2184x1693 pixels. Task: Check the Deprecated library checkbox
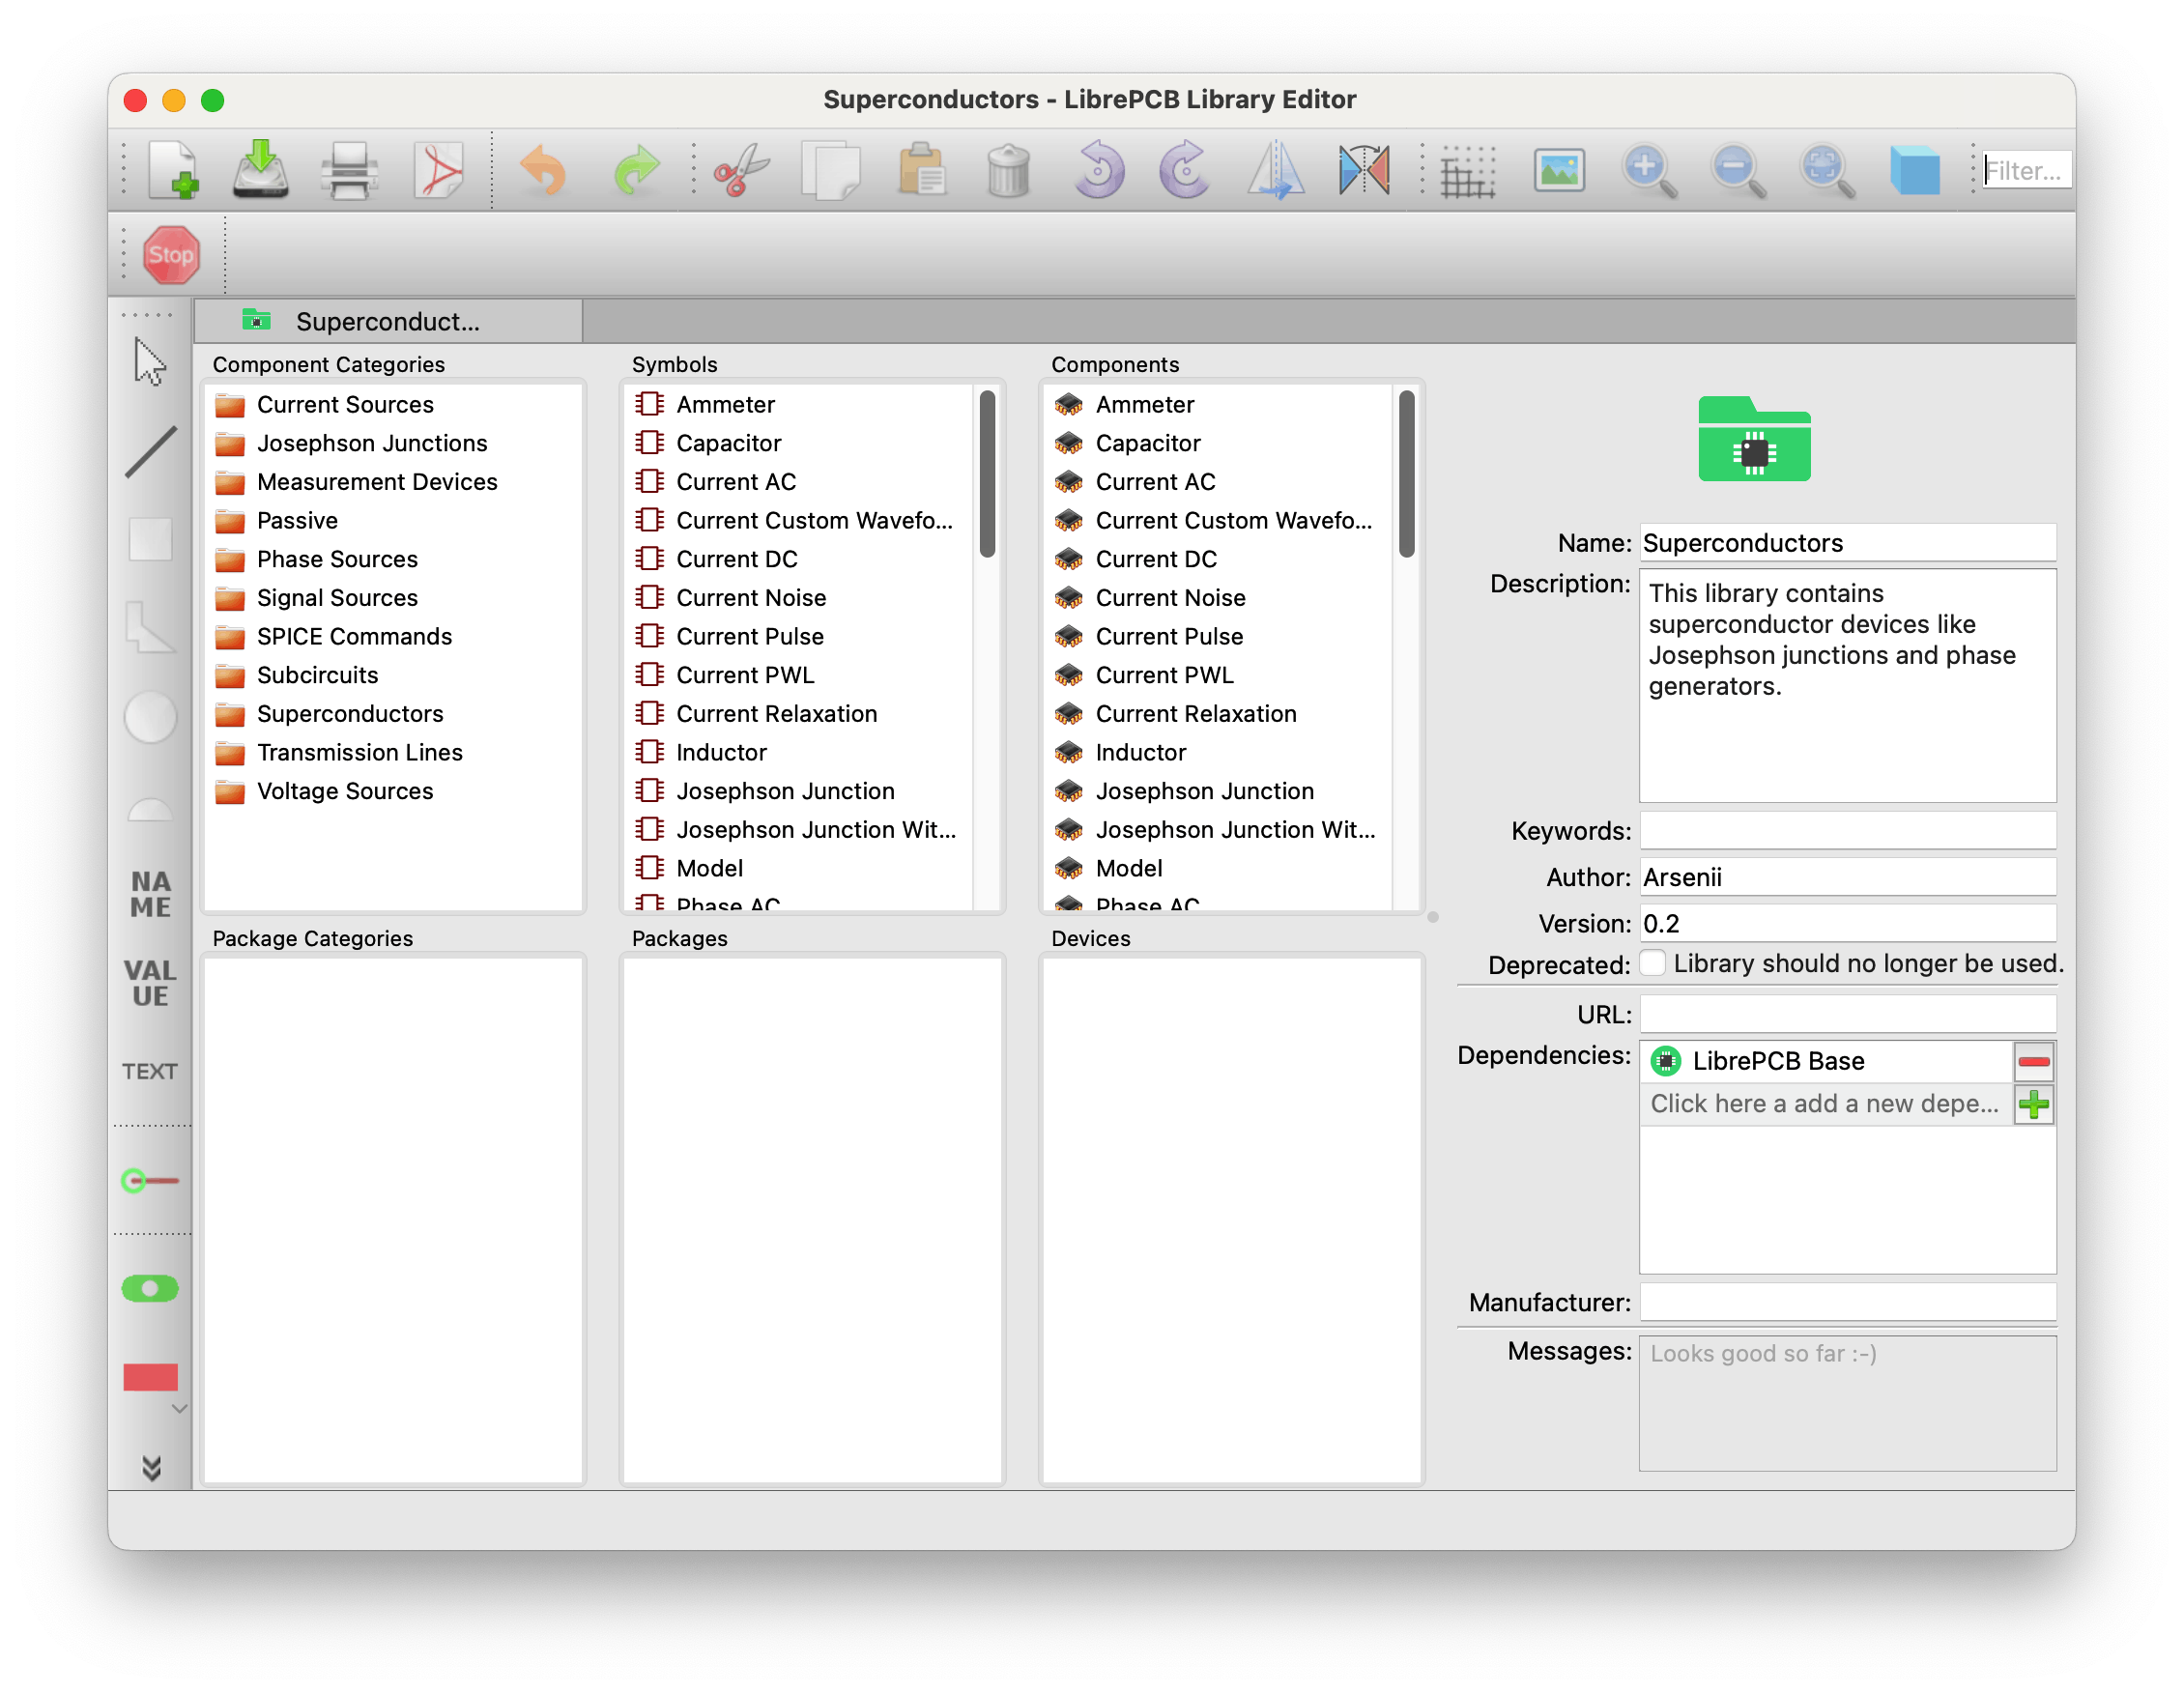pos(1653,962)
